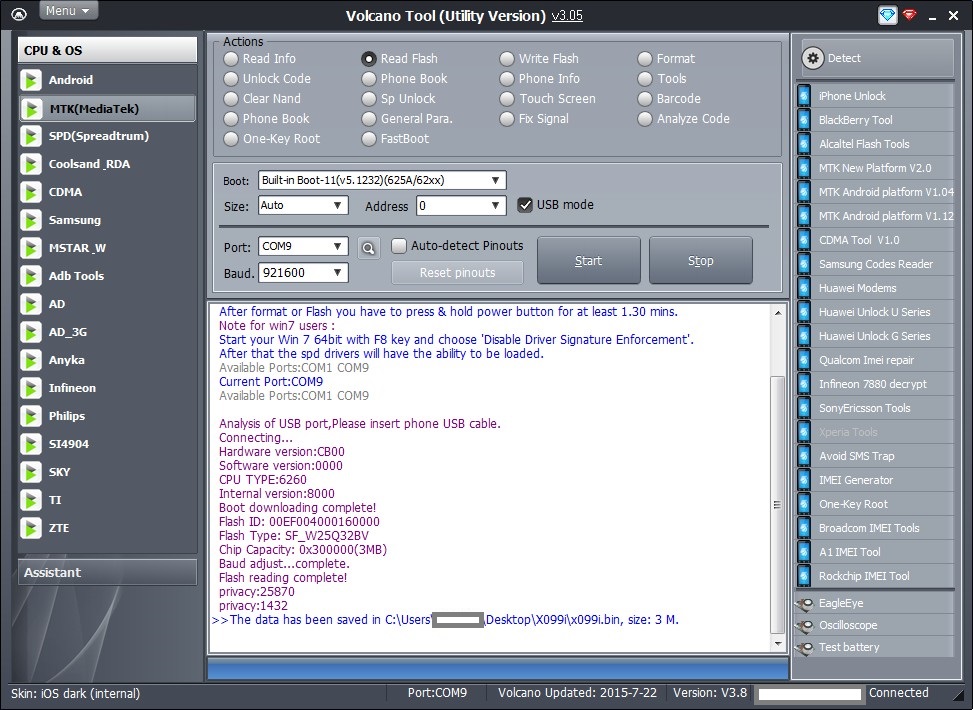The height and width of the screenshot is (710, 973).
Task: Click the Samsung Codes Reader phone icon
Action: [804, 264]
